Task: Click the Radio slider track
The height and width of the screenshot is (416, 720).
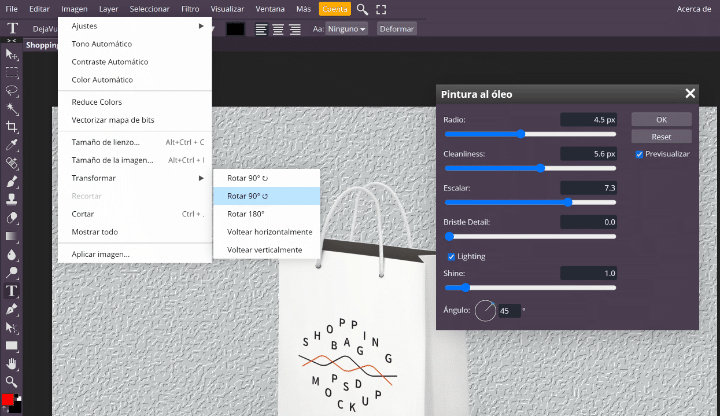Action: click(x=530, y=134)
